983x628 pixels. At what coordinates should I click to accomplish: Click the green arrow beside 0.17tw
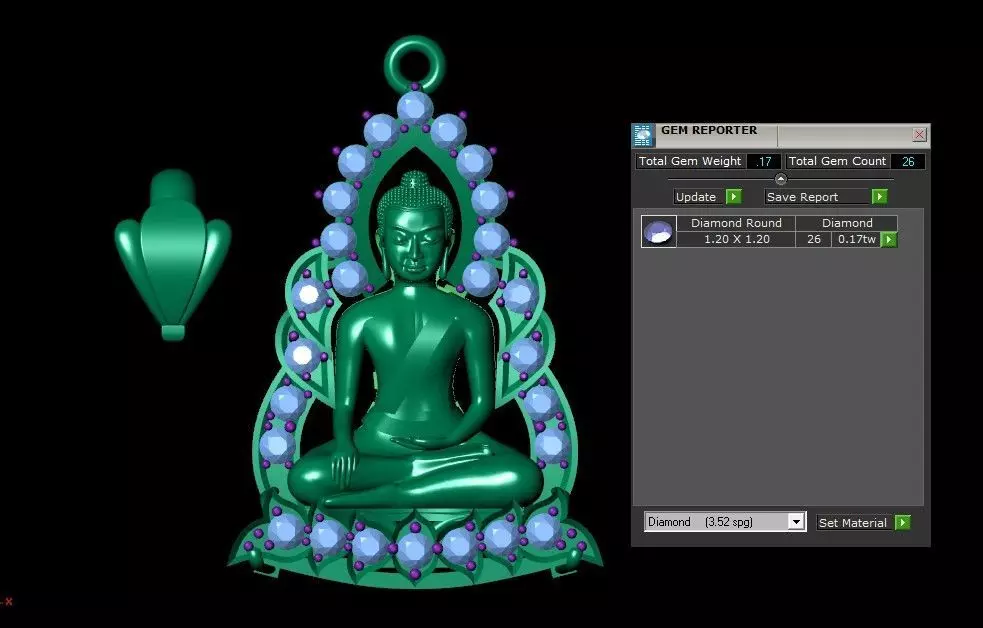(889, 239)
